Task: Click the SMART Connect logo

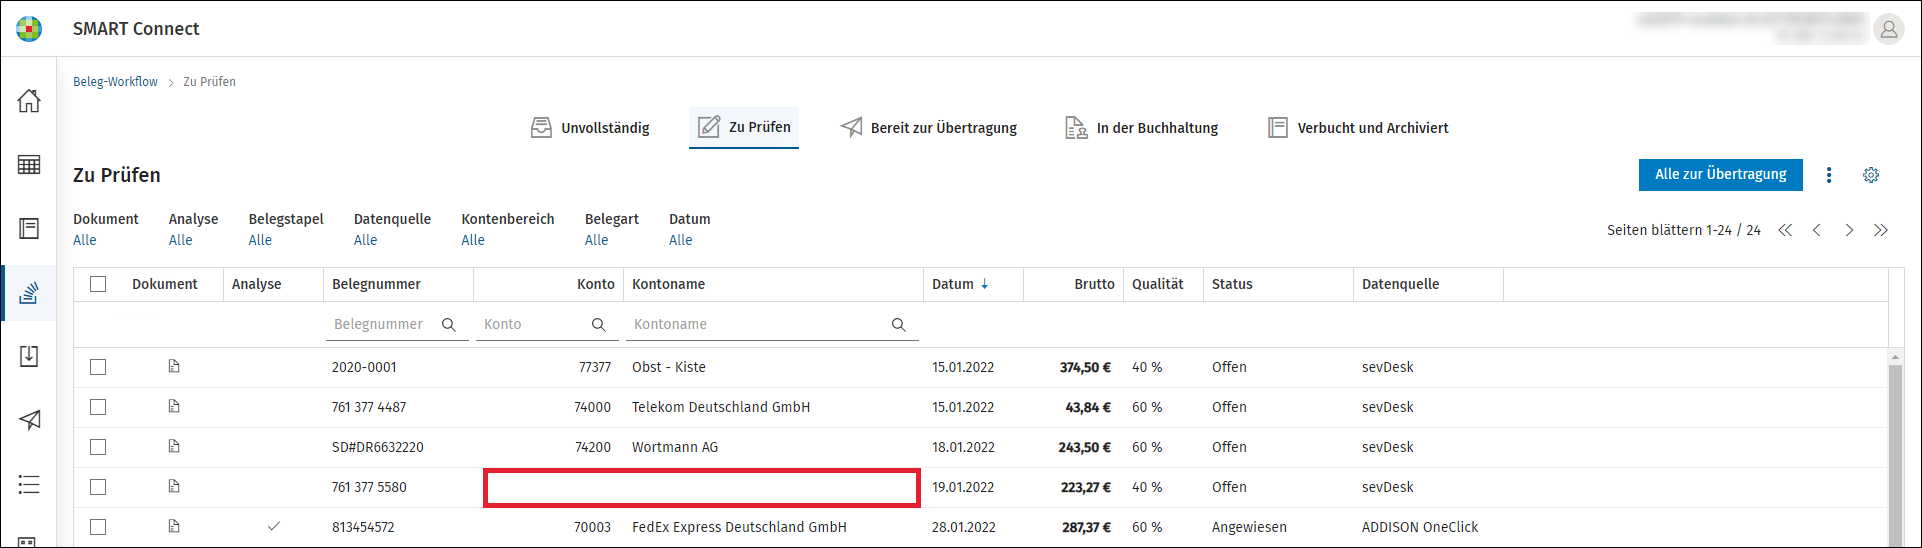Action: (30, 29)
